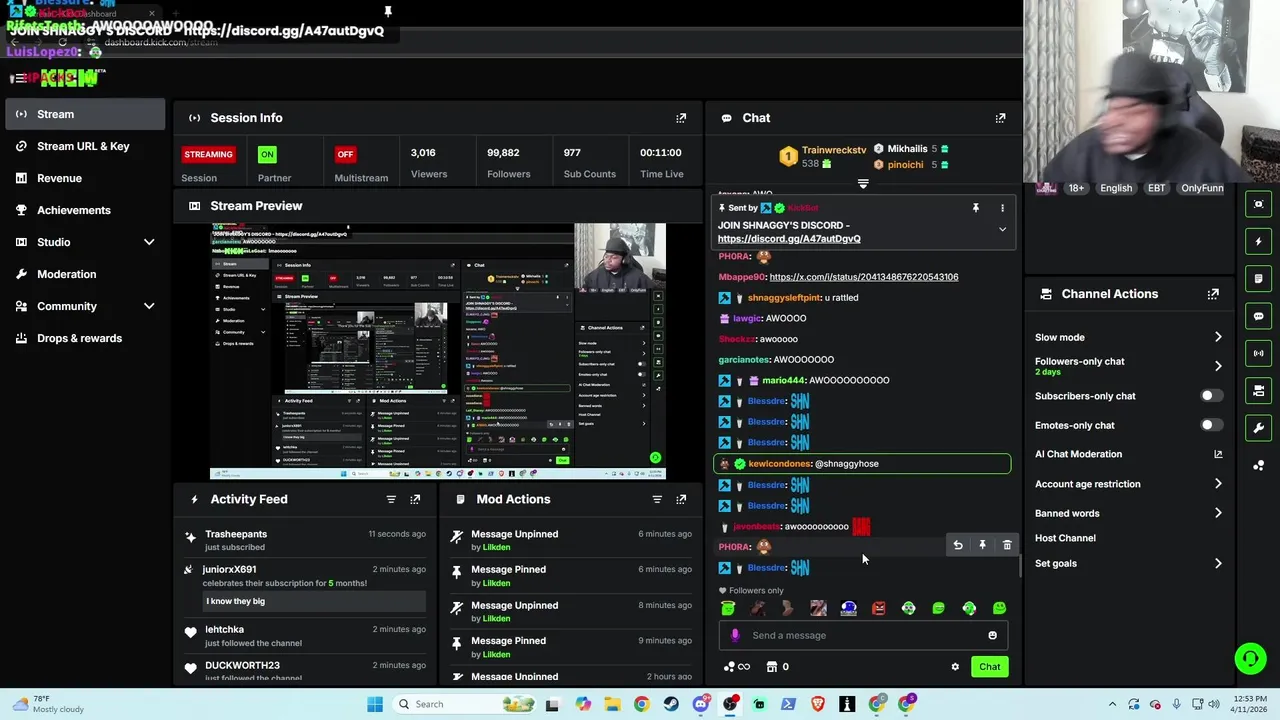Click the chat panel scrollbar
The image size is (1280, 720).
click(1019, 565)
